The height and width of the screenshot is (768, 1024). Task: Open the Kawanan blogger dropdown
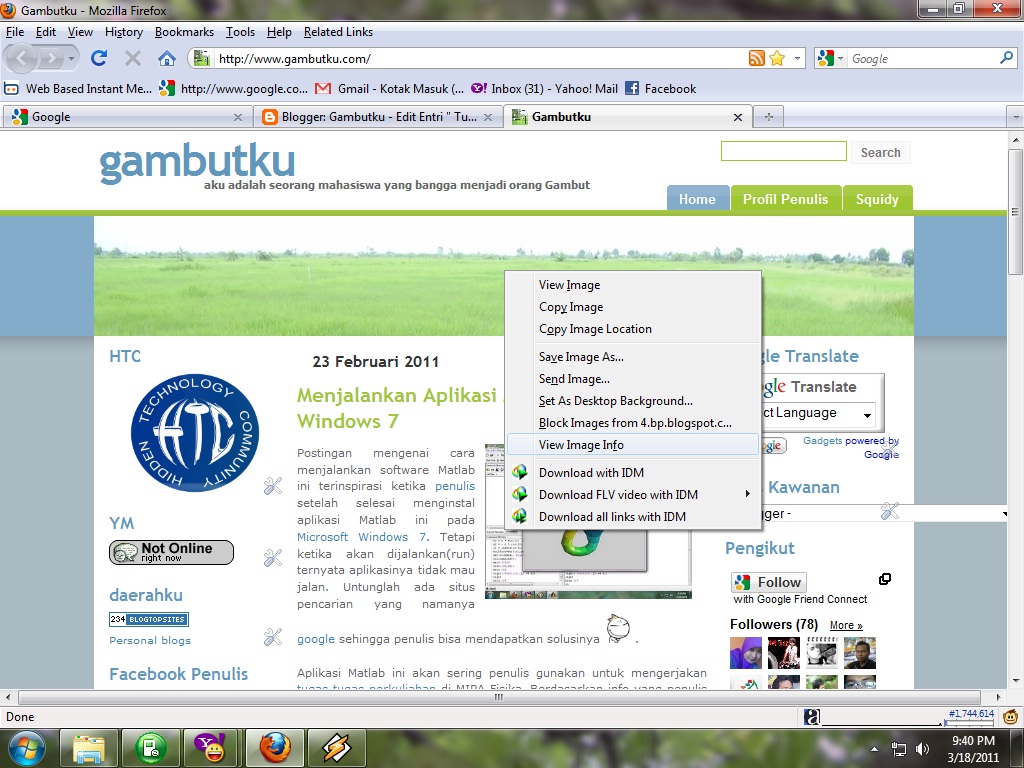882,513
